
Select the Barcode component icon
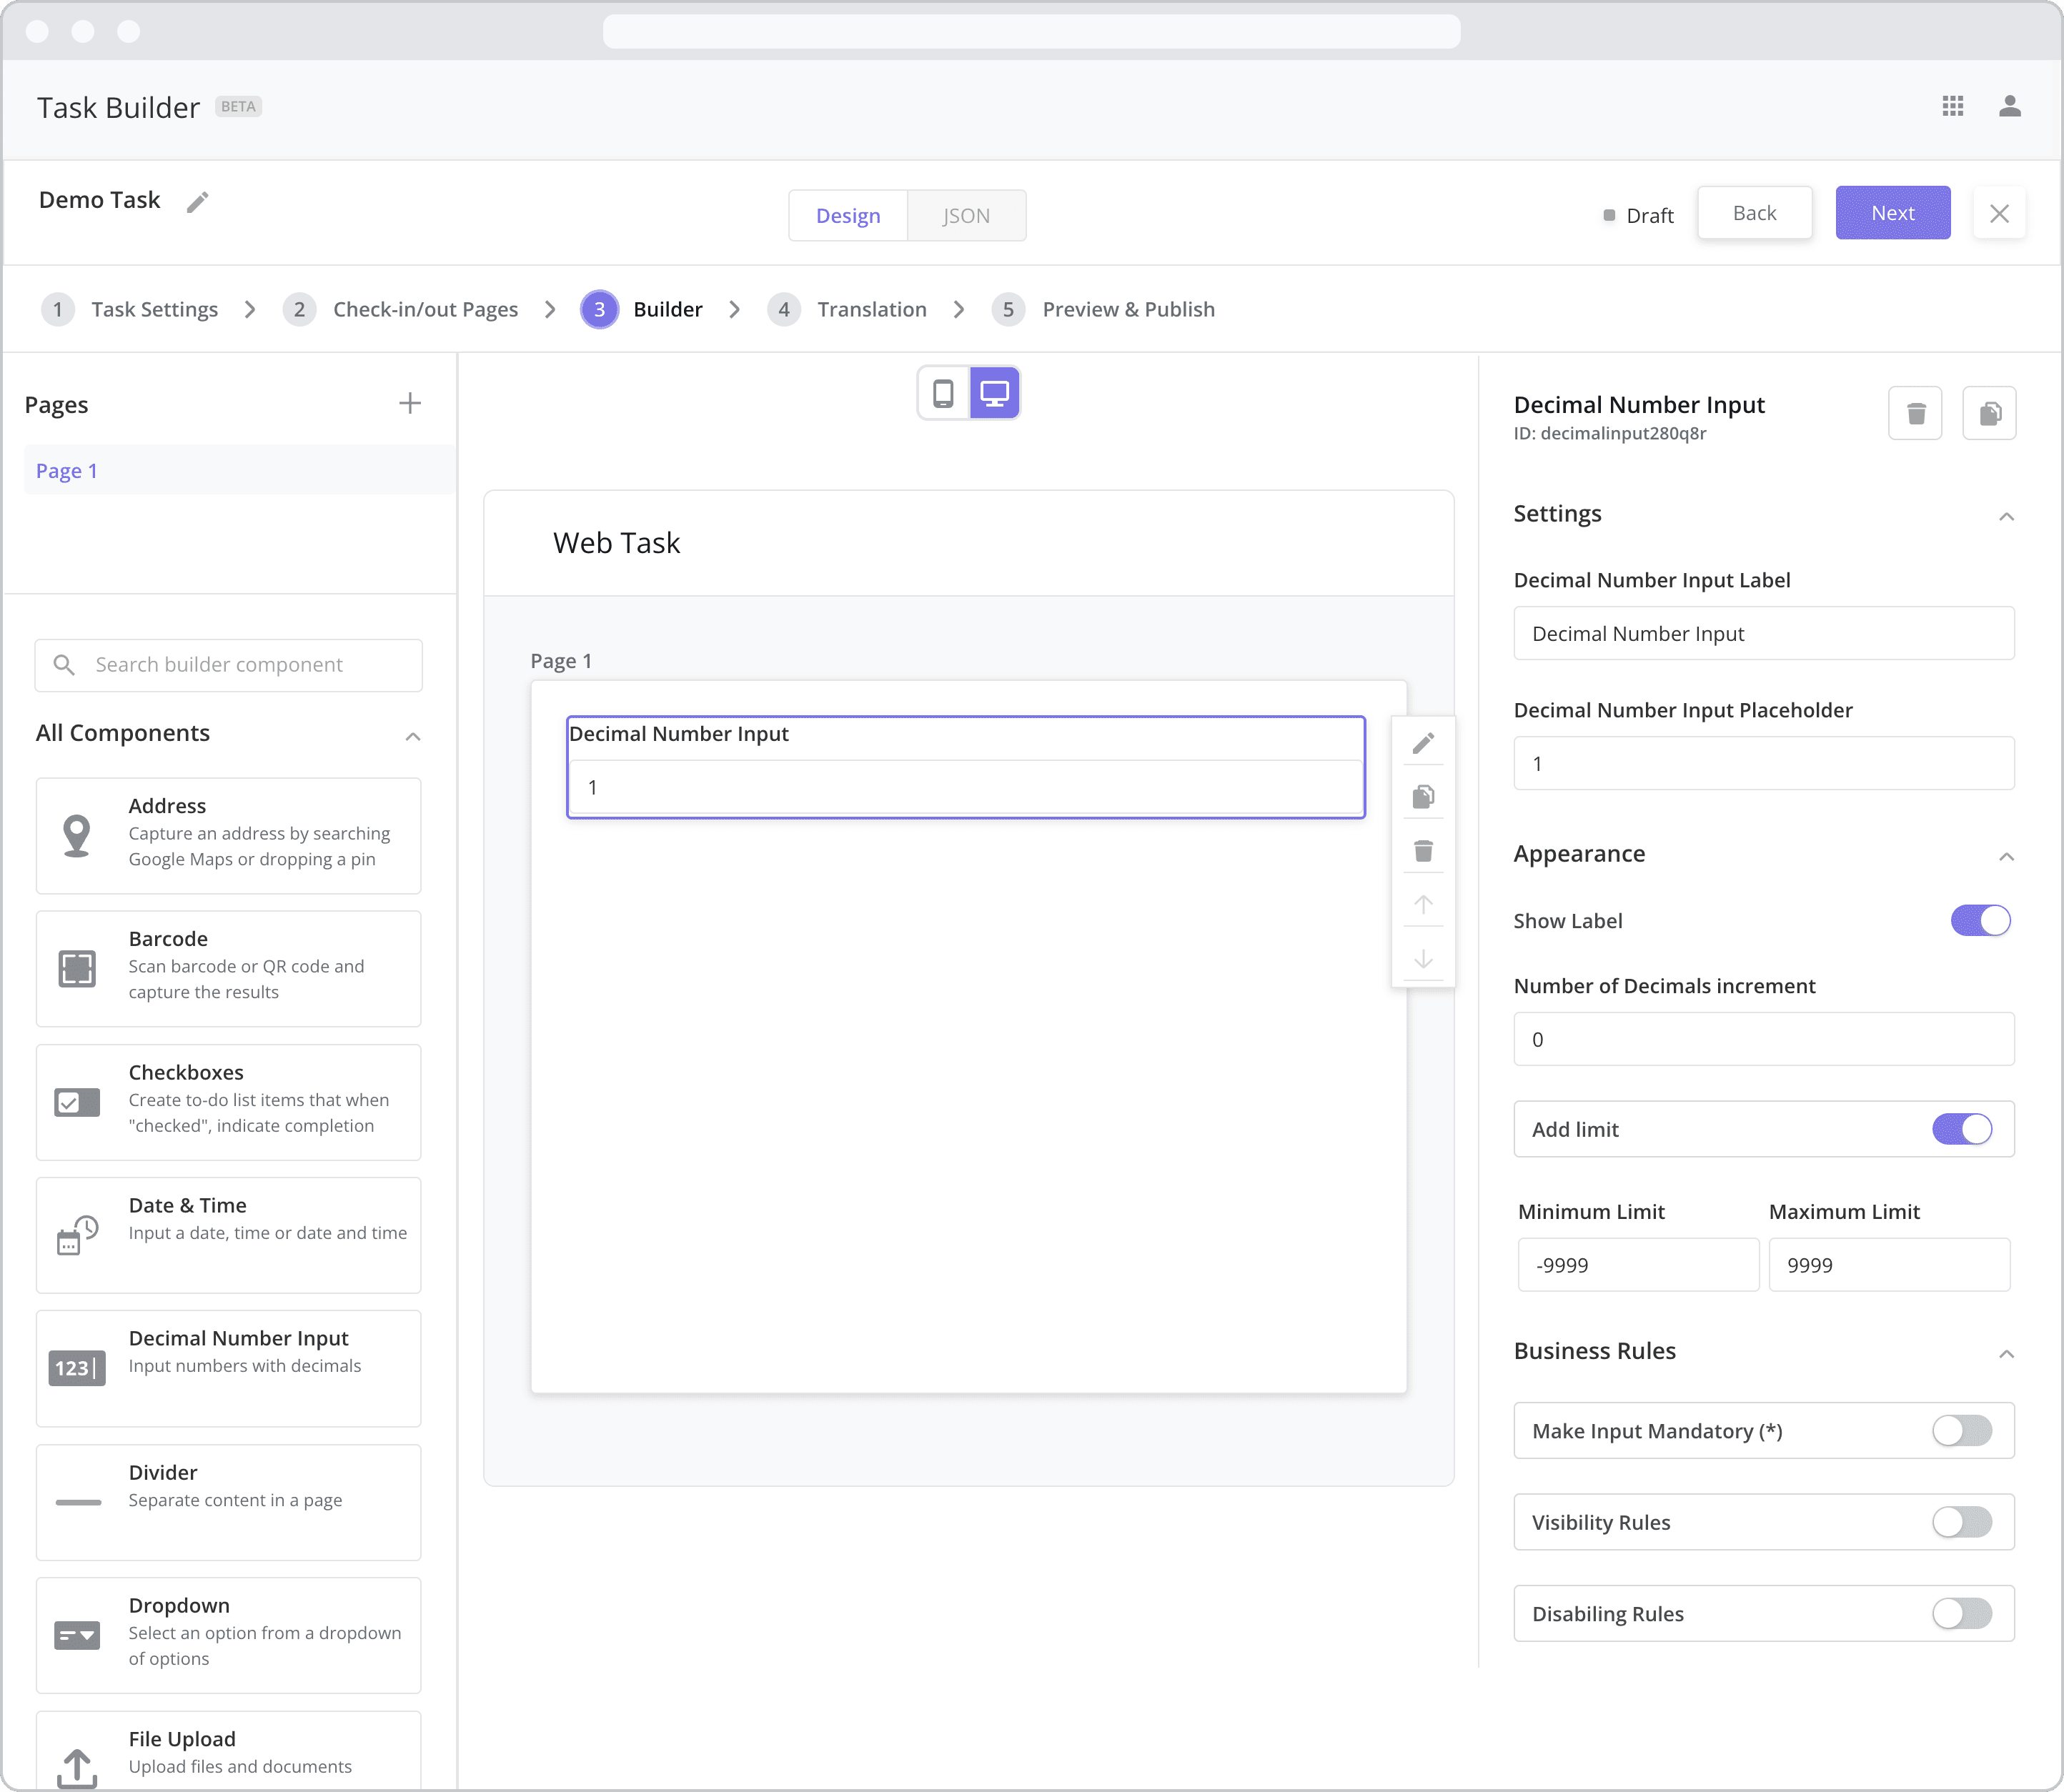tap(77, 969)
